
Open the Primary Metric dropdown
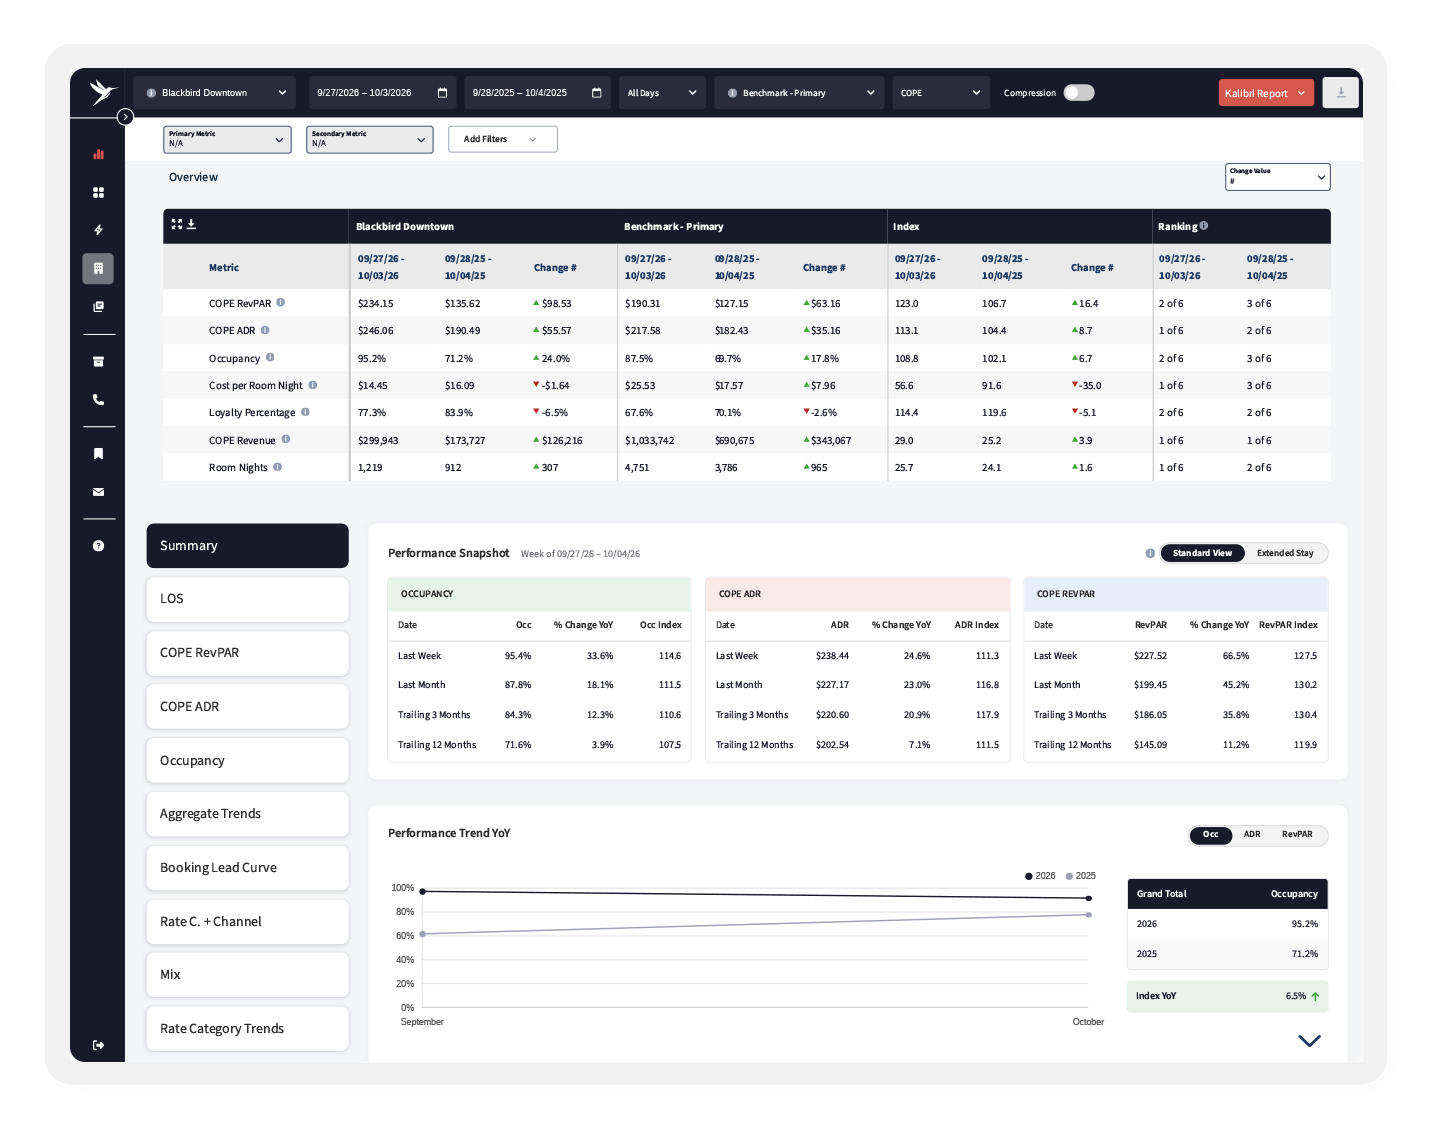[227, 139]
